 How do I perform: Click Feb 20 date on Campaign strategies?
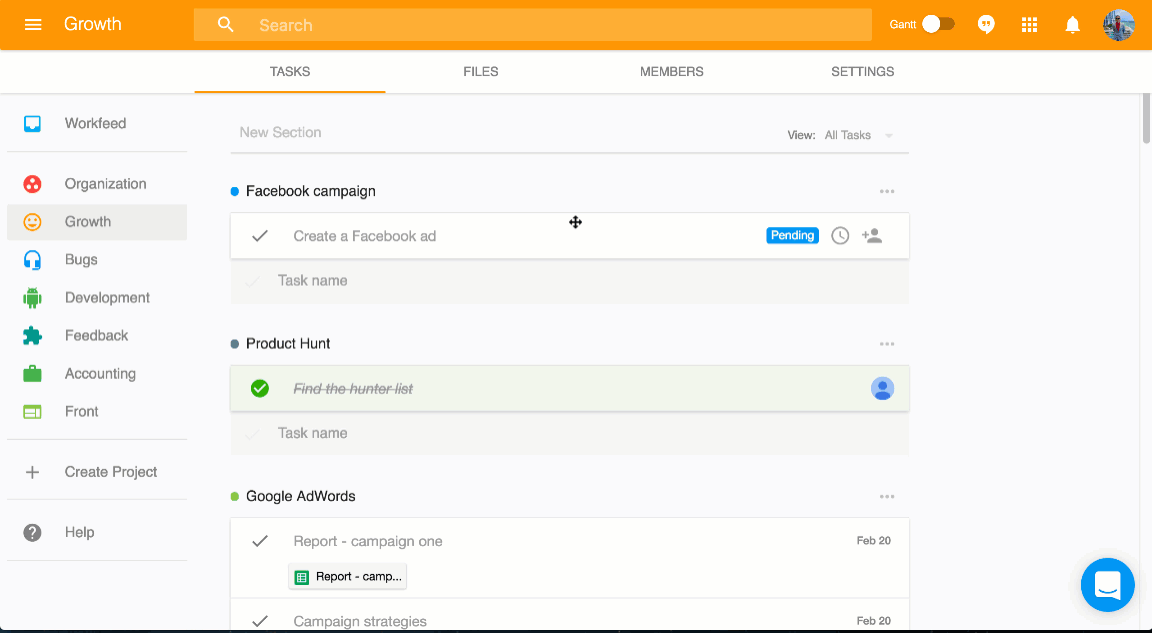click(x=874, y=621)
